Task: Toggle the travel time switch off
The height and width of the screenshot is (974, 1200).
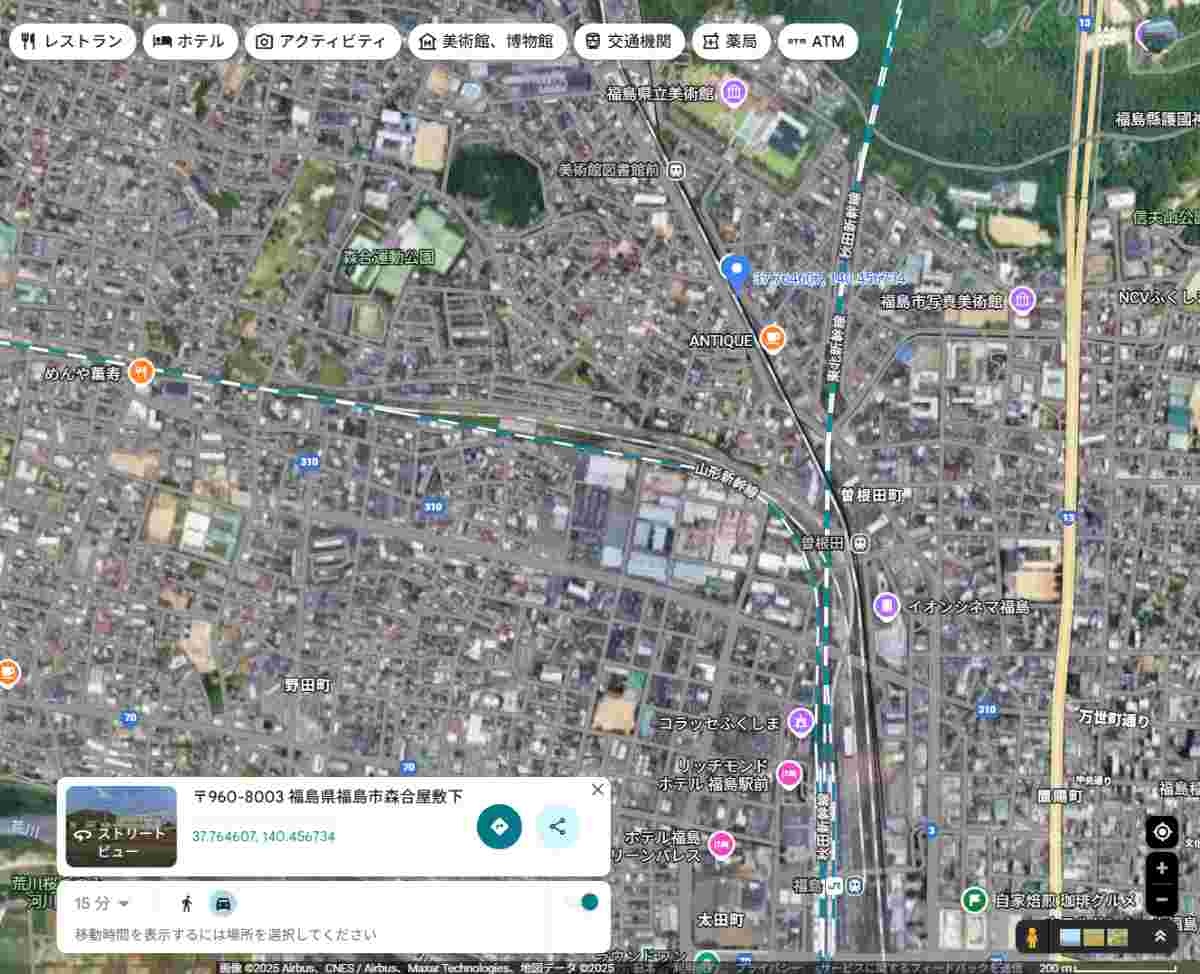Action: [582, 902]
